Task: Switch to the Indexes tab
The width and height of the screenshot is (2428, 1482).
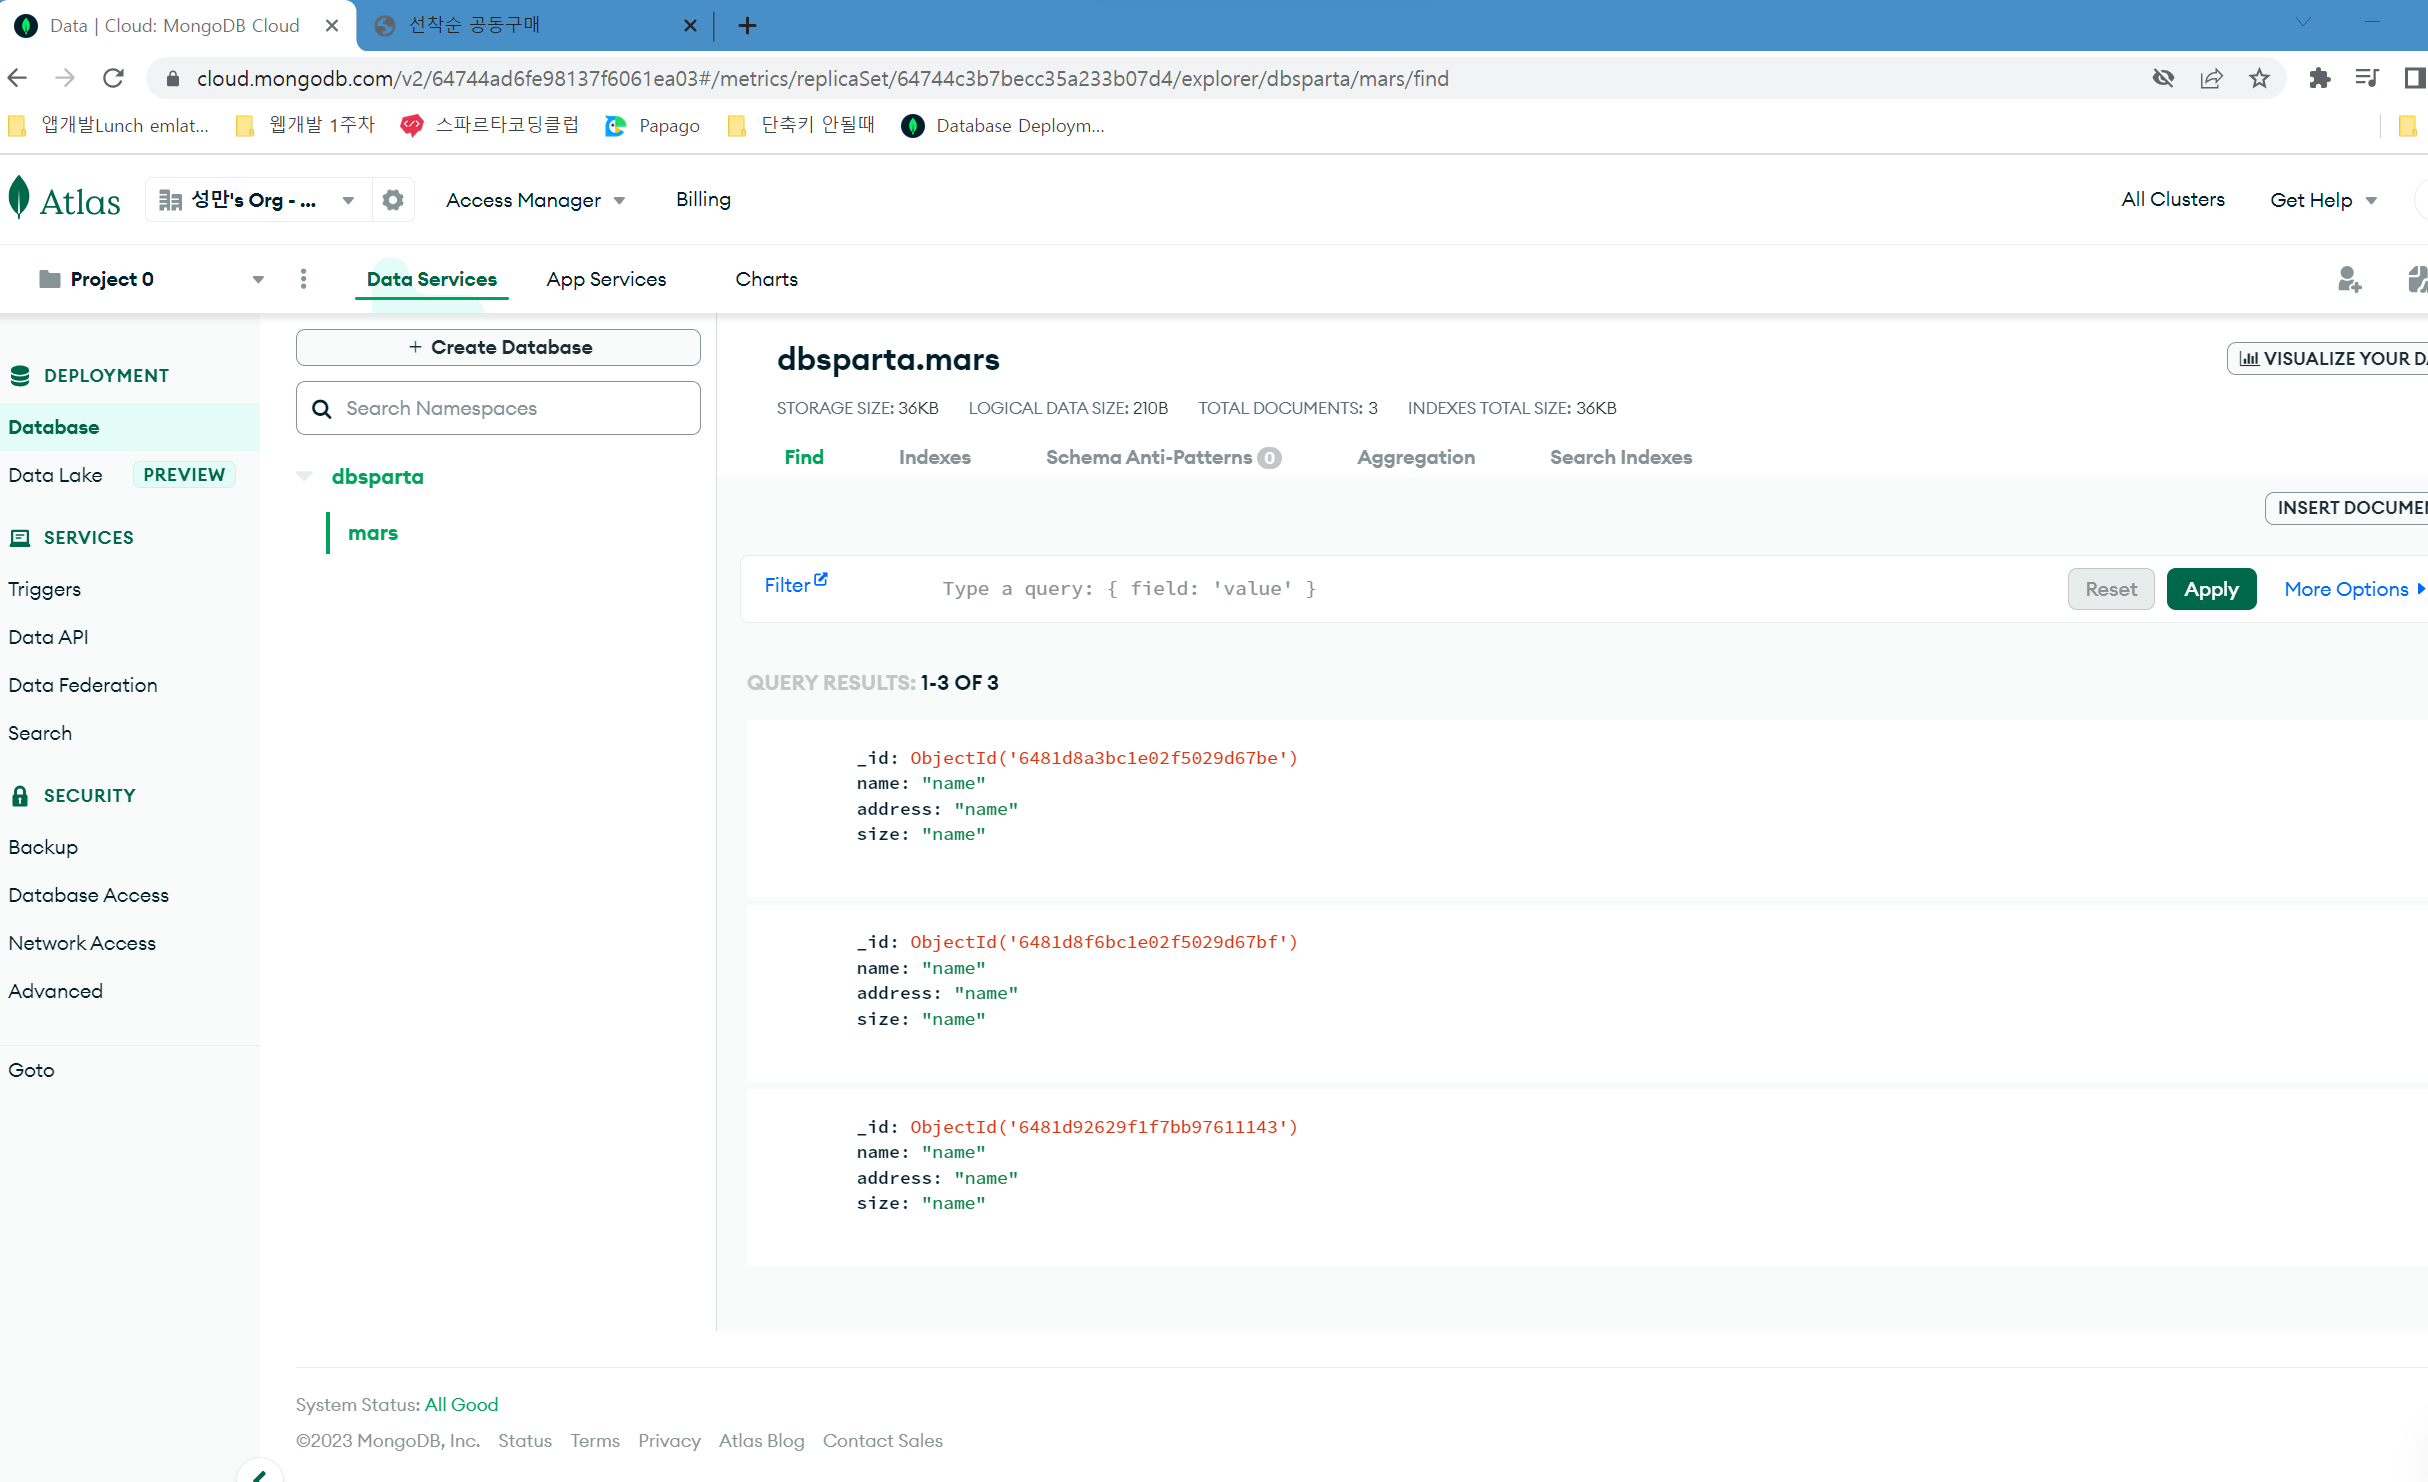Action: tap(934, 457)
